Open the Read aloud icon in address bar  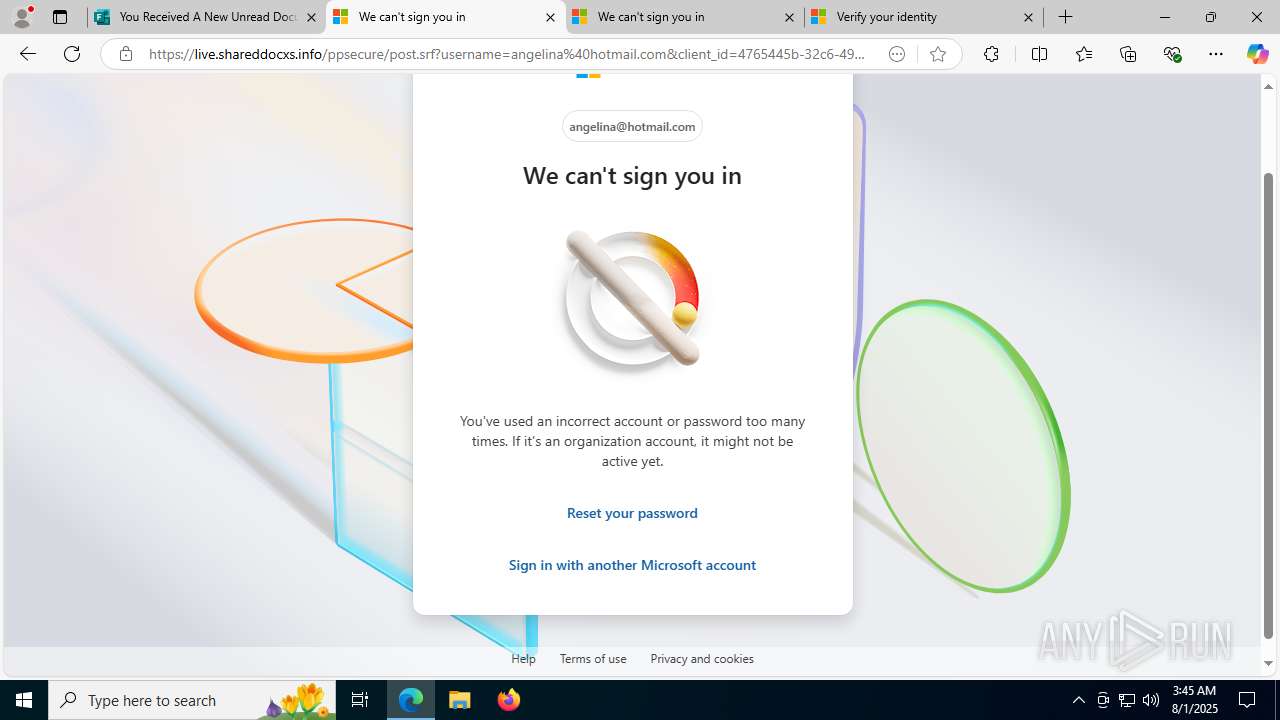click(x=897, y=54)
